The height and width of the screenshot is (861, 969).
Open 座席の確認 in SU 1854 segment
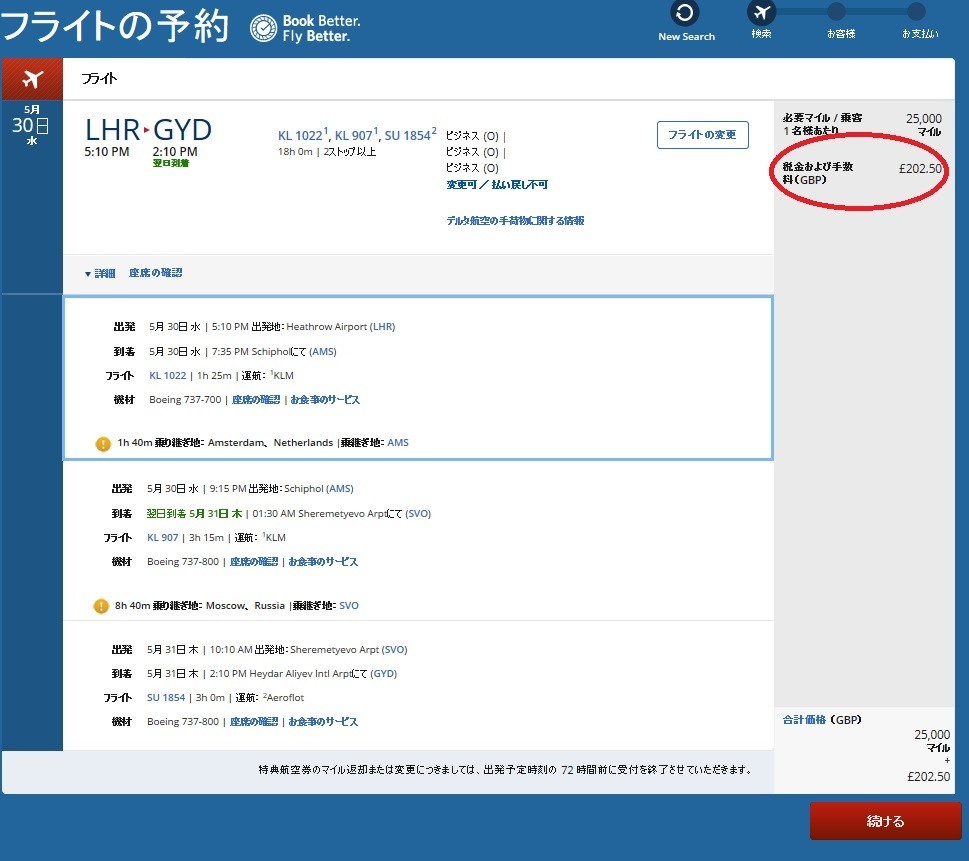click(254, 721)
